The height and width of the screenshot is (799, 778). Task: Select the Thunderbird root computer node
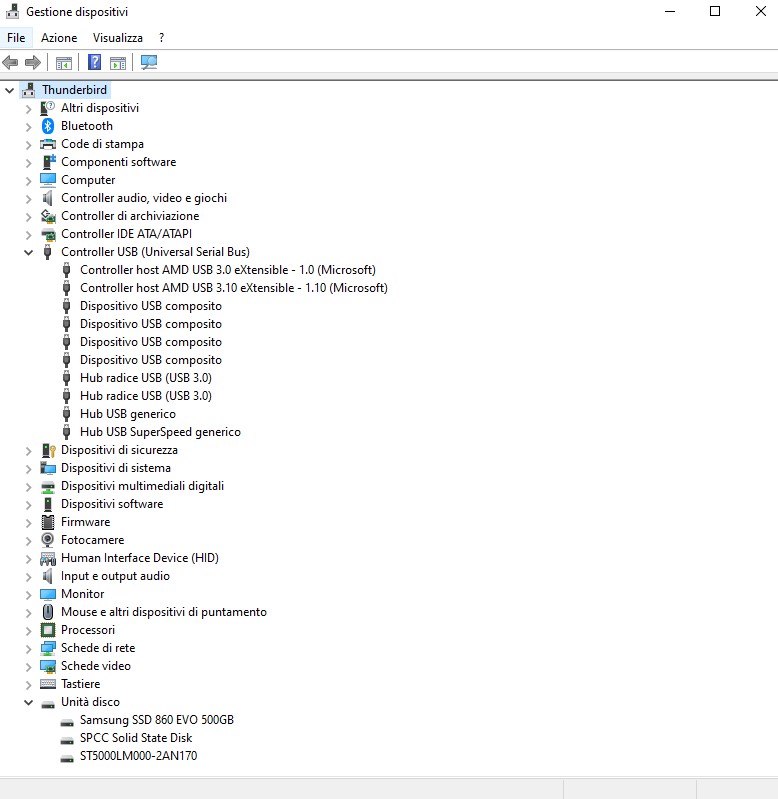click(x=74, y=90)
